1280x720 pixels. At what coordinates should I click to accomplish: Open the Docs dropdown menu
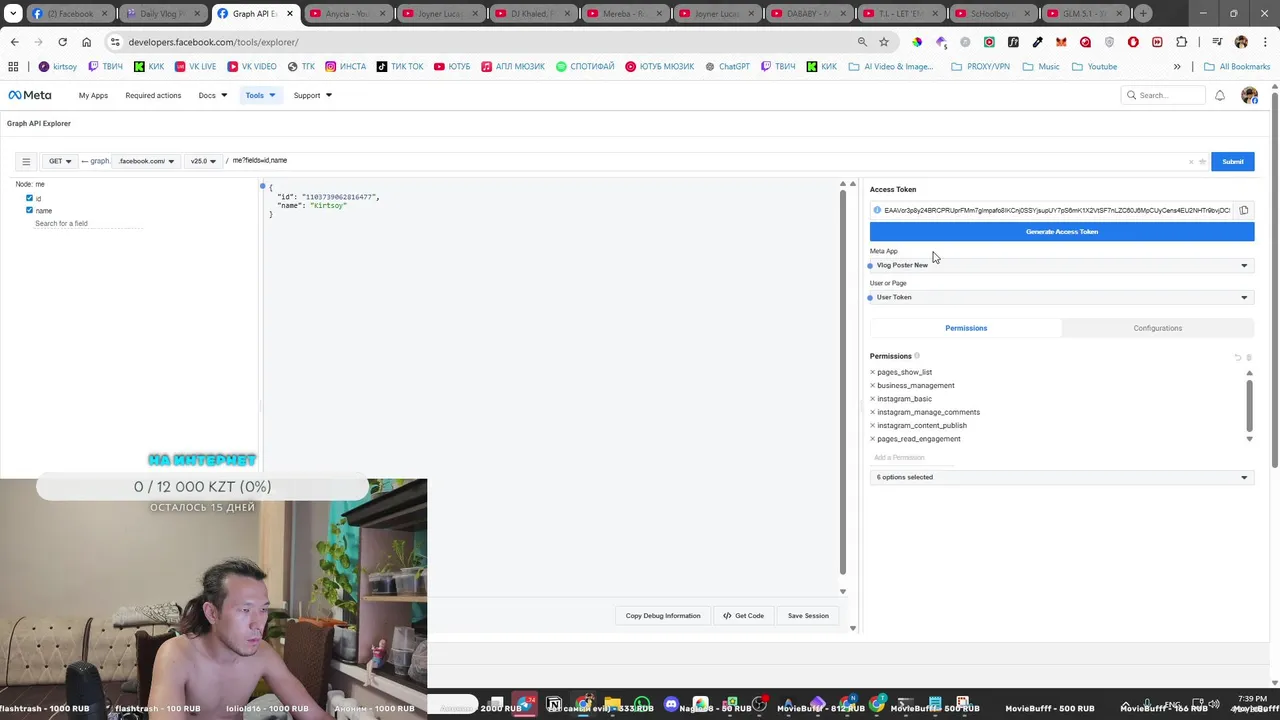point(212,95)
